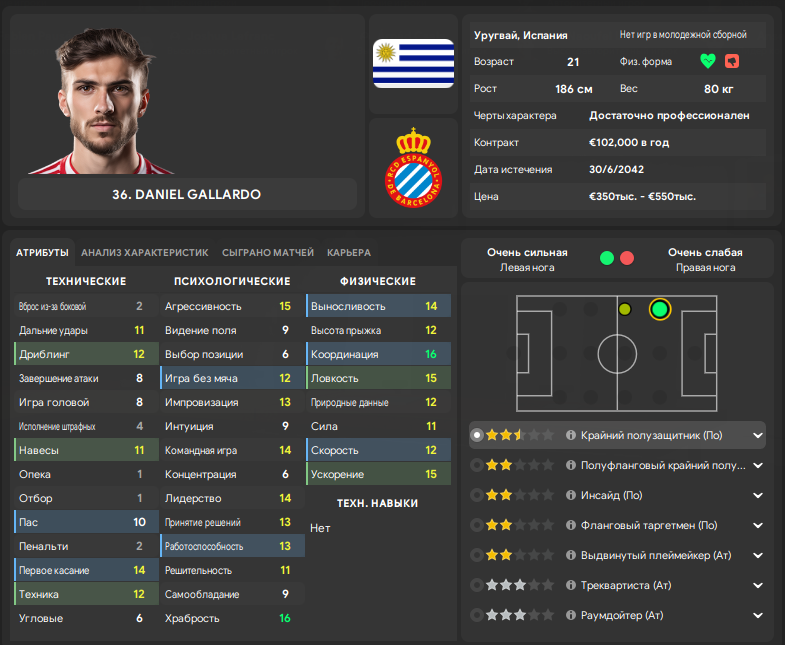Image resolution: width=785 pixels, height=645 pixels.
Task: Click the Сыграно матчей tab link
Action: tap(268, 253)
